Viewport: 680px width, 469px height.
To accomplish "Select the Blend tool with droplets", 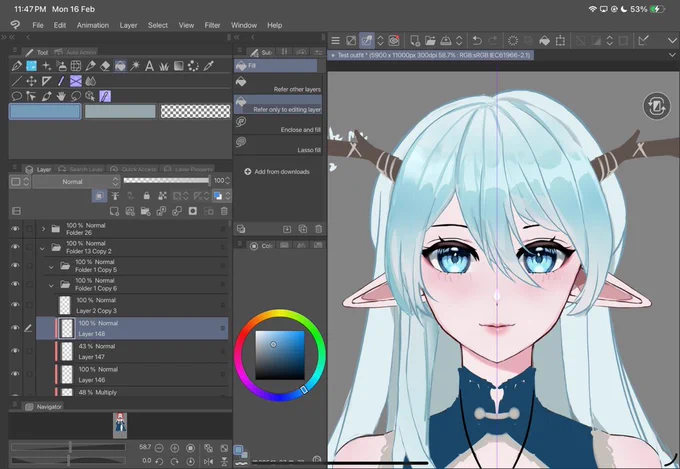I will point(90,81).
